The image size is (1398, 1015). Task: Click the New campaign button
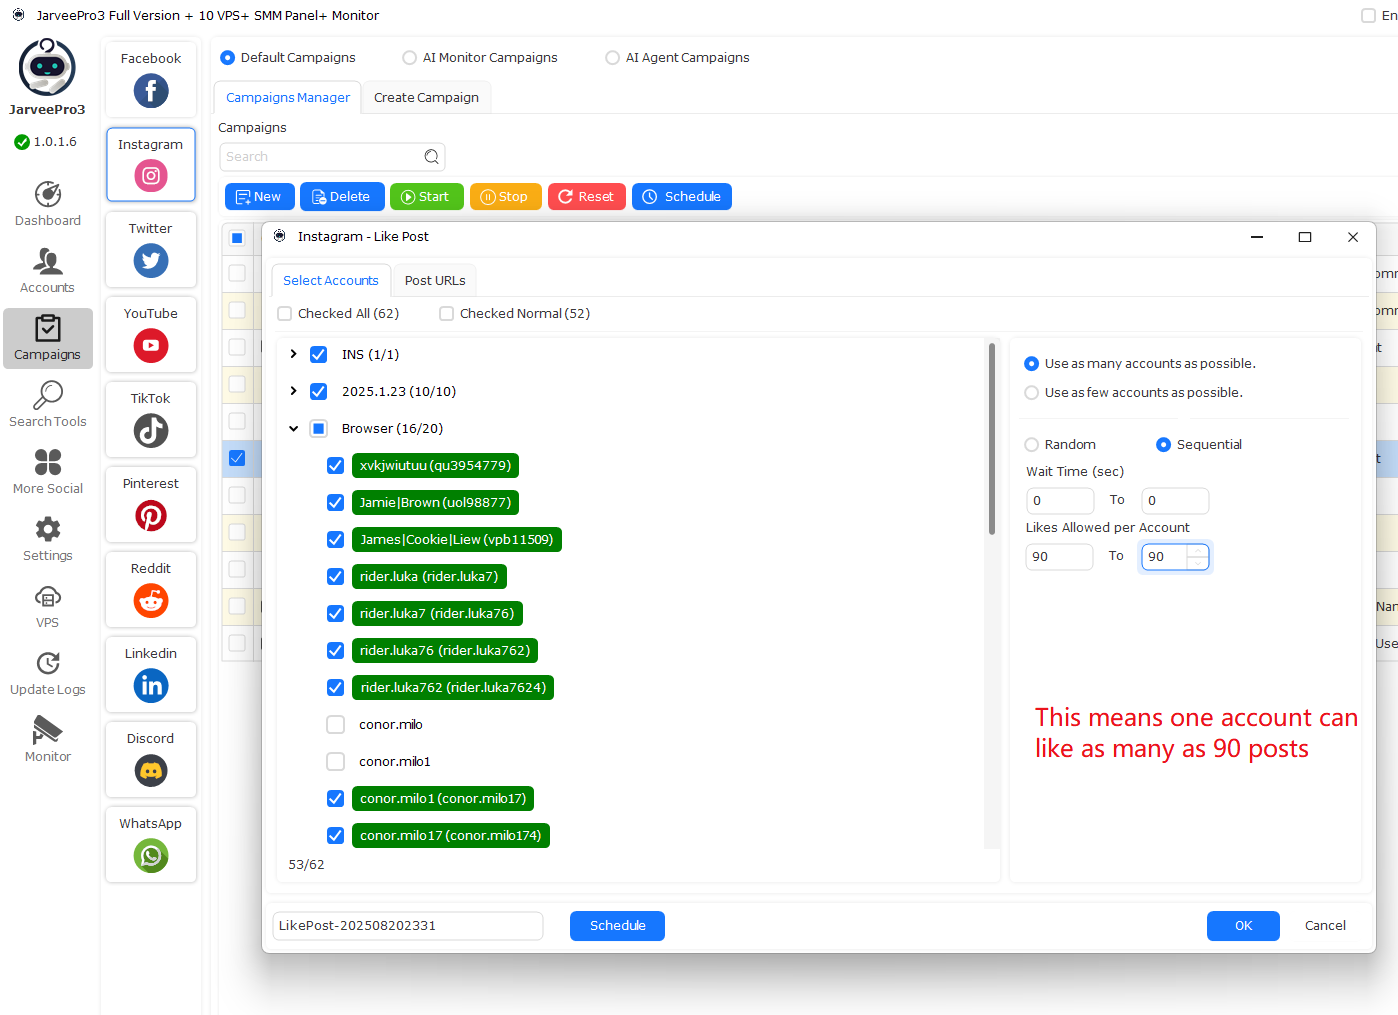coord(259,197)
